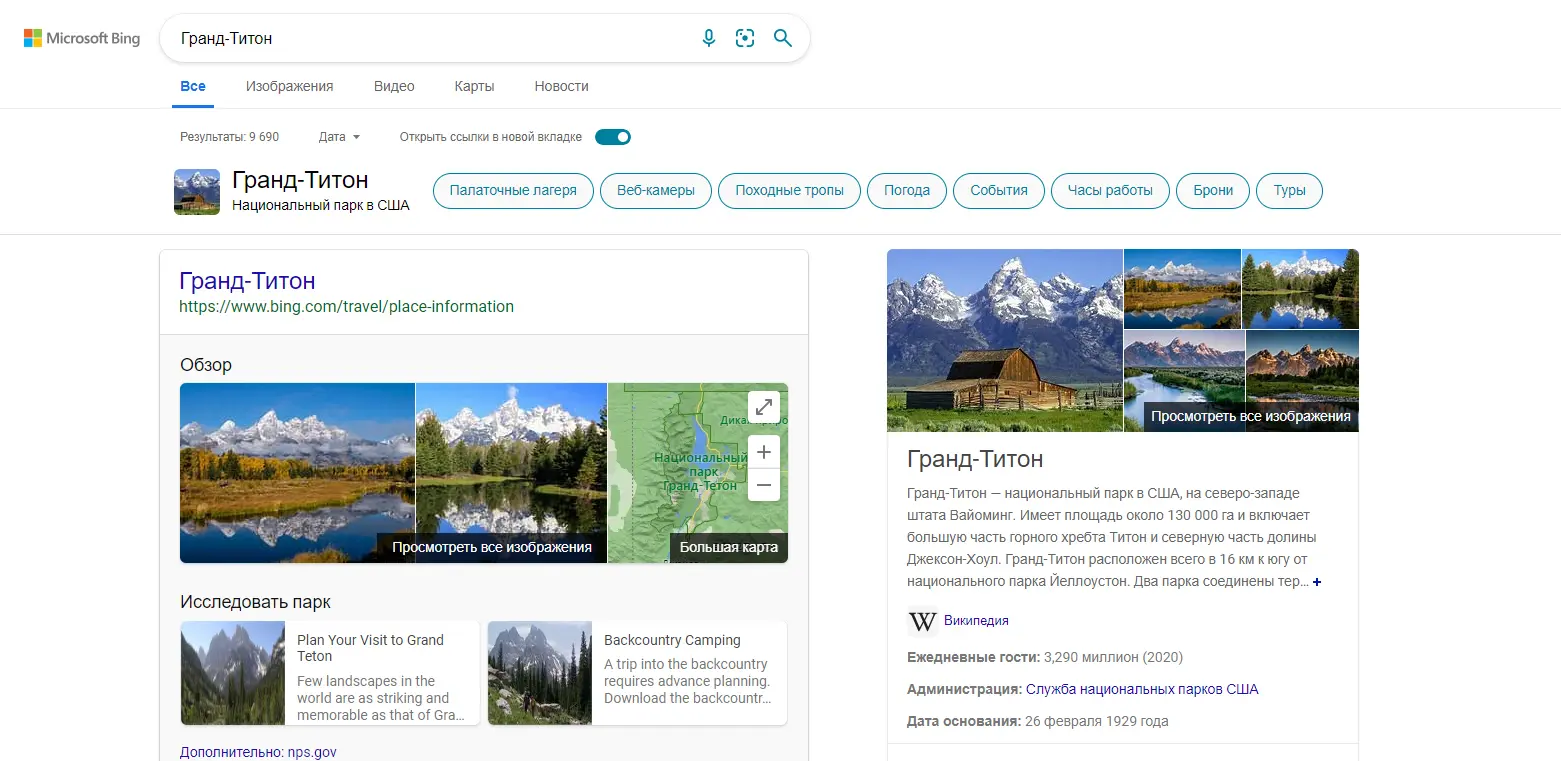Click the magnifying glass search icon

click(783, 39)
